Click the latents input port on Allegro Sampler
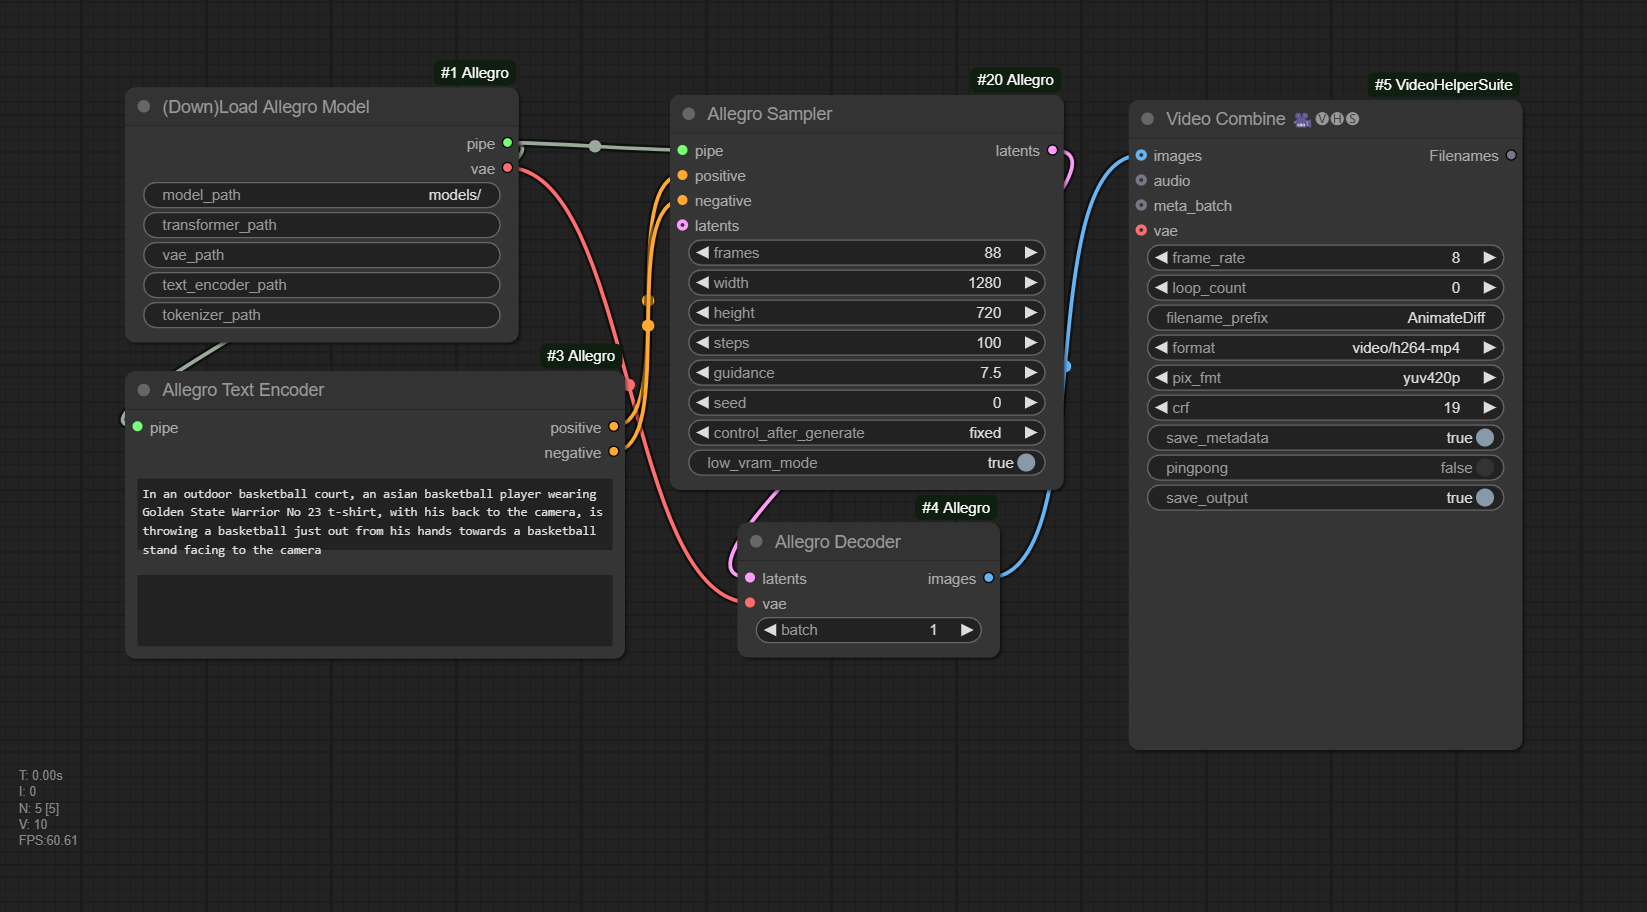Image resolution: width=1647 pixels, height=912 pixels. click(683, 225)
